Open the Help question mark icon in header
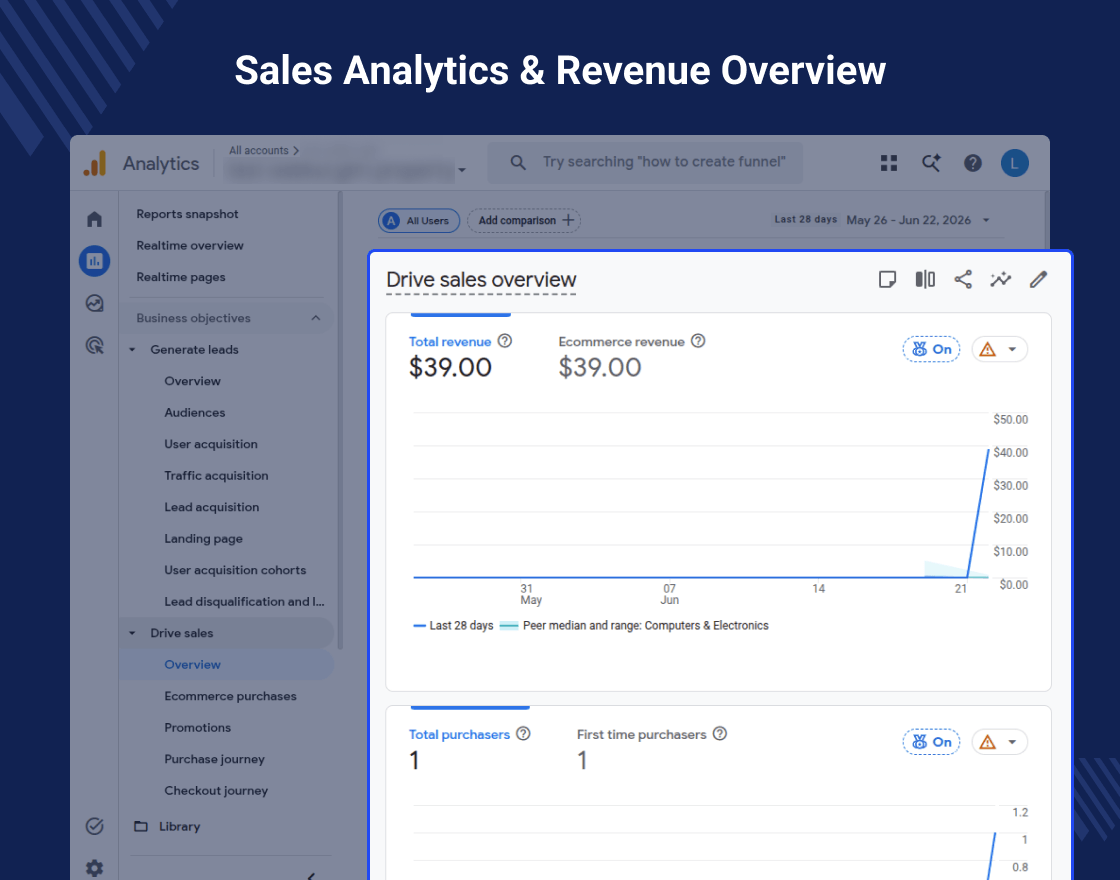 click(x=973, y=164)
